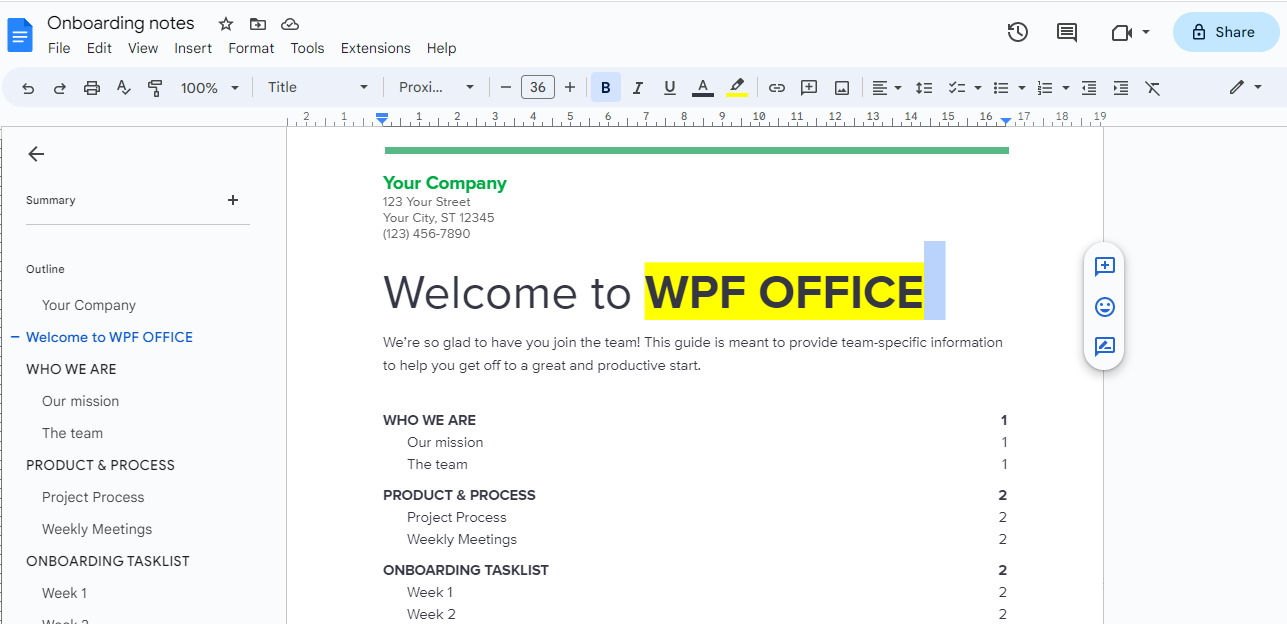Screen dimensions: 1287x624
Task: Open the yellow highlight color picker
Action: 737,88
